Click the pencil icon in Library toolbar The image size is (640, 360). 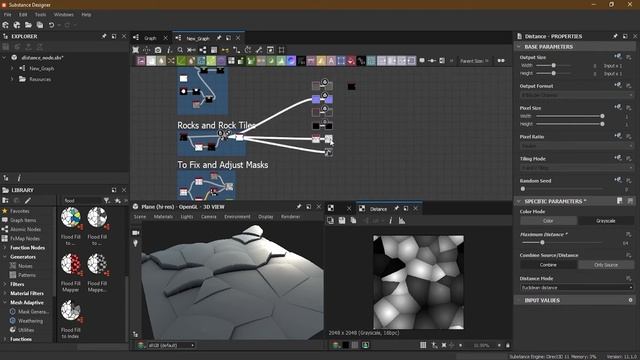click(x=27, y=200)
